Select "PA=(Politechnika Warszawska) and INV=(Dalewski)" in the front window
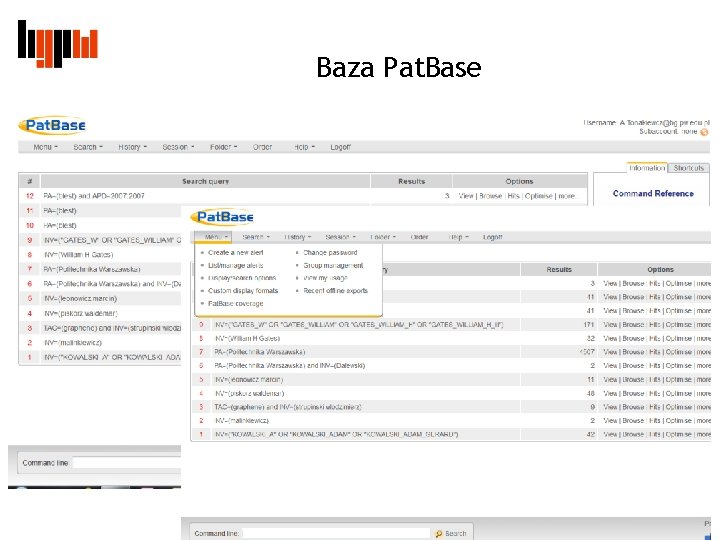720x540 pixels. [290, 366]
